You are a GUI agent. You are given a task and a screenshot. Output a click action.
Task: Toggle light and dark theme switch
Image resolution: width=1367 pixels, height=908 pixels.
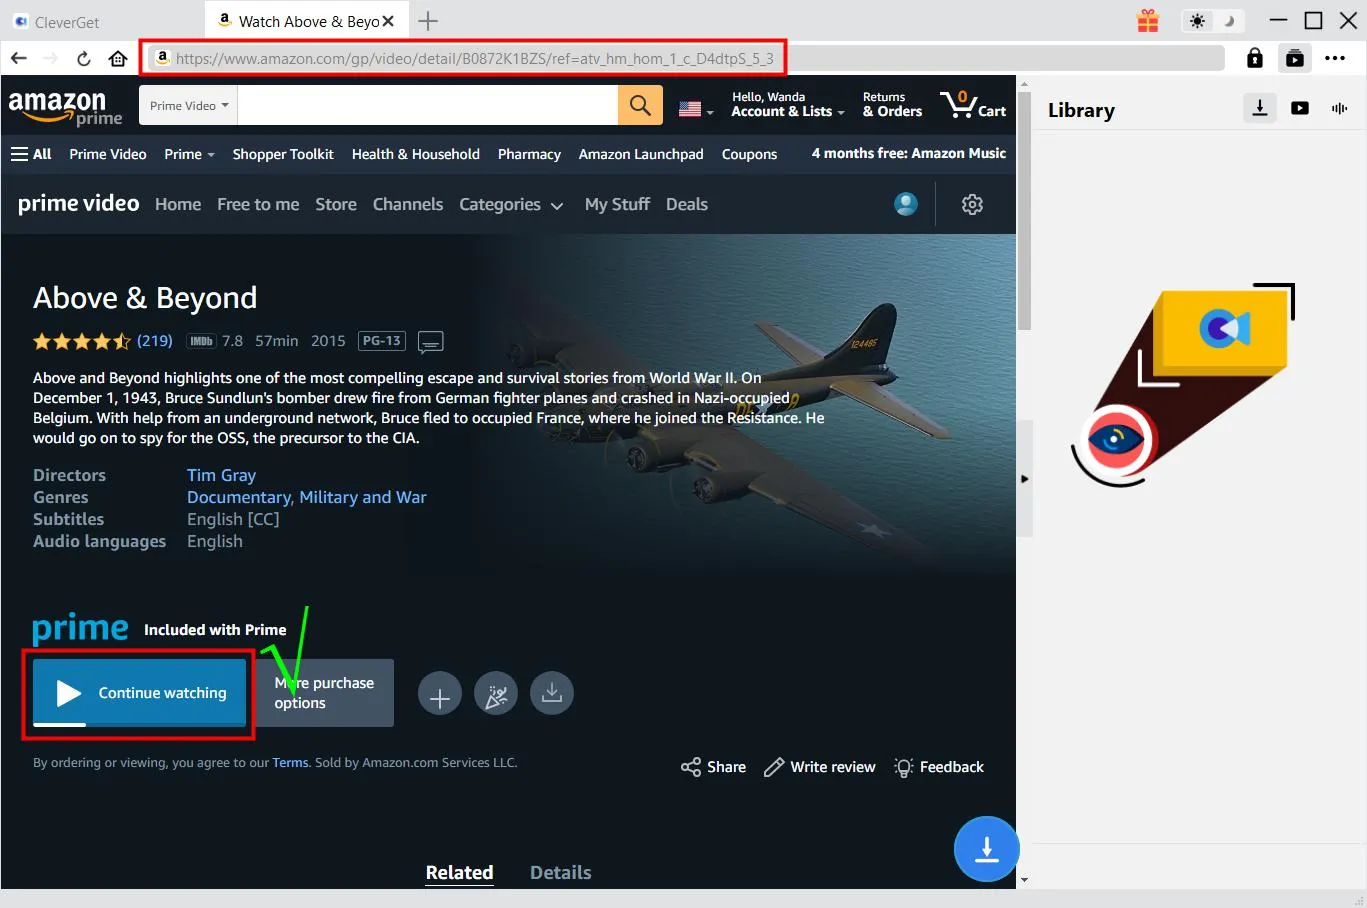pyautogui.click(x=1212, y=21)
